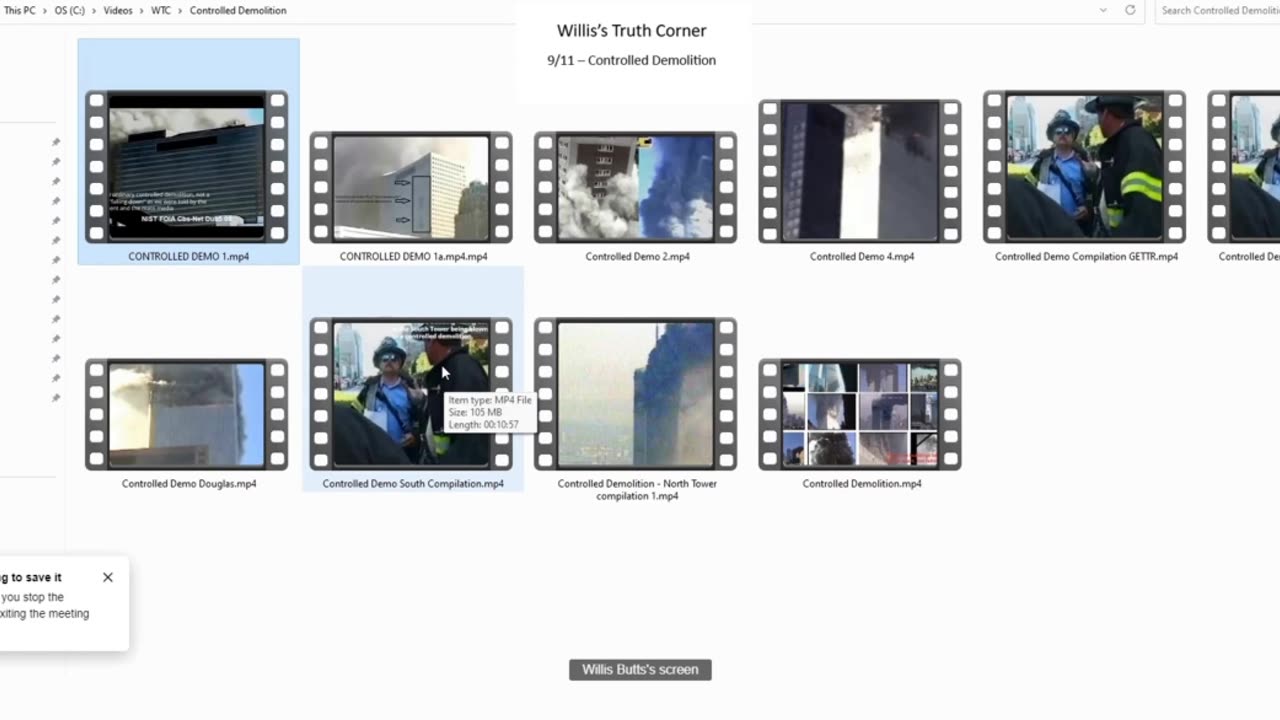Open CONTROLLED DEMO 1.mp4 video thumbnail
Screen dimensions: 1280x720
pos(186,167)
